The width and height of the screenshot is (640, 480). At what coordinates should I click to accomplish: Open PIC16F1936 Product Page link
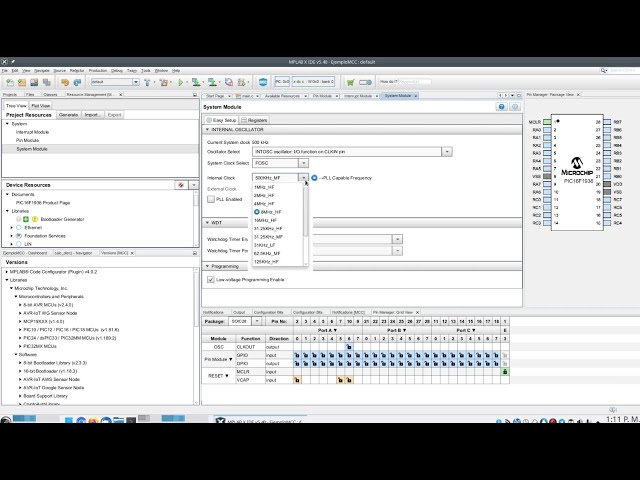point(43,203)
